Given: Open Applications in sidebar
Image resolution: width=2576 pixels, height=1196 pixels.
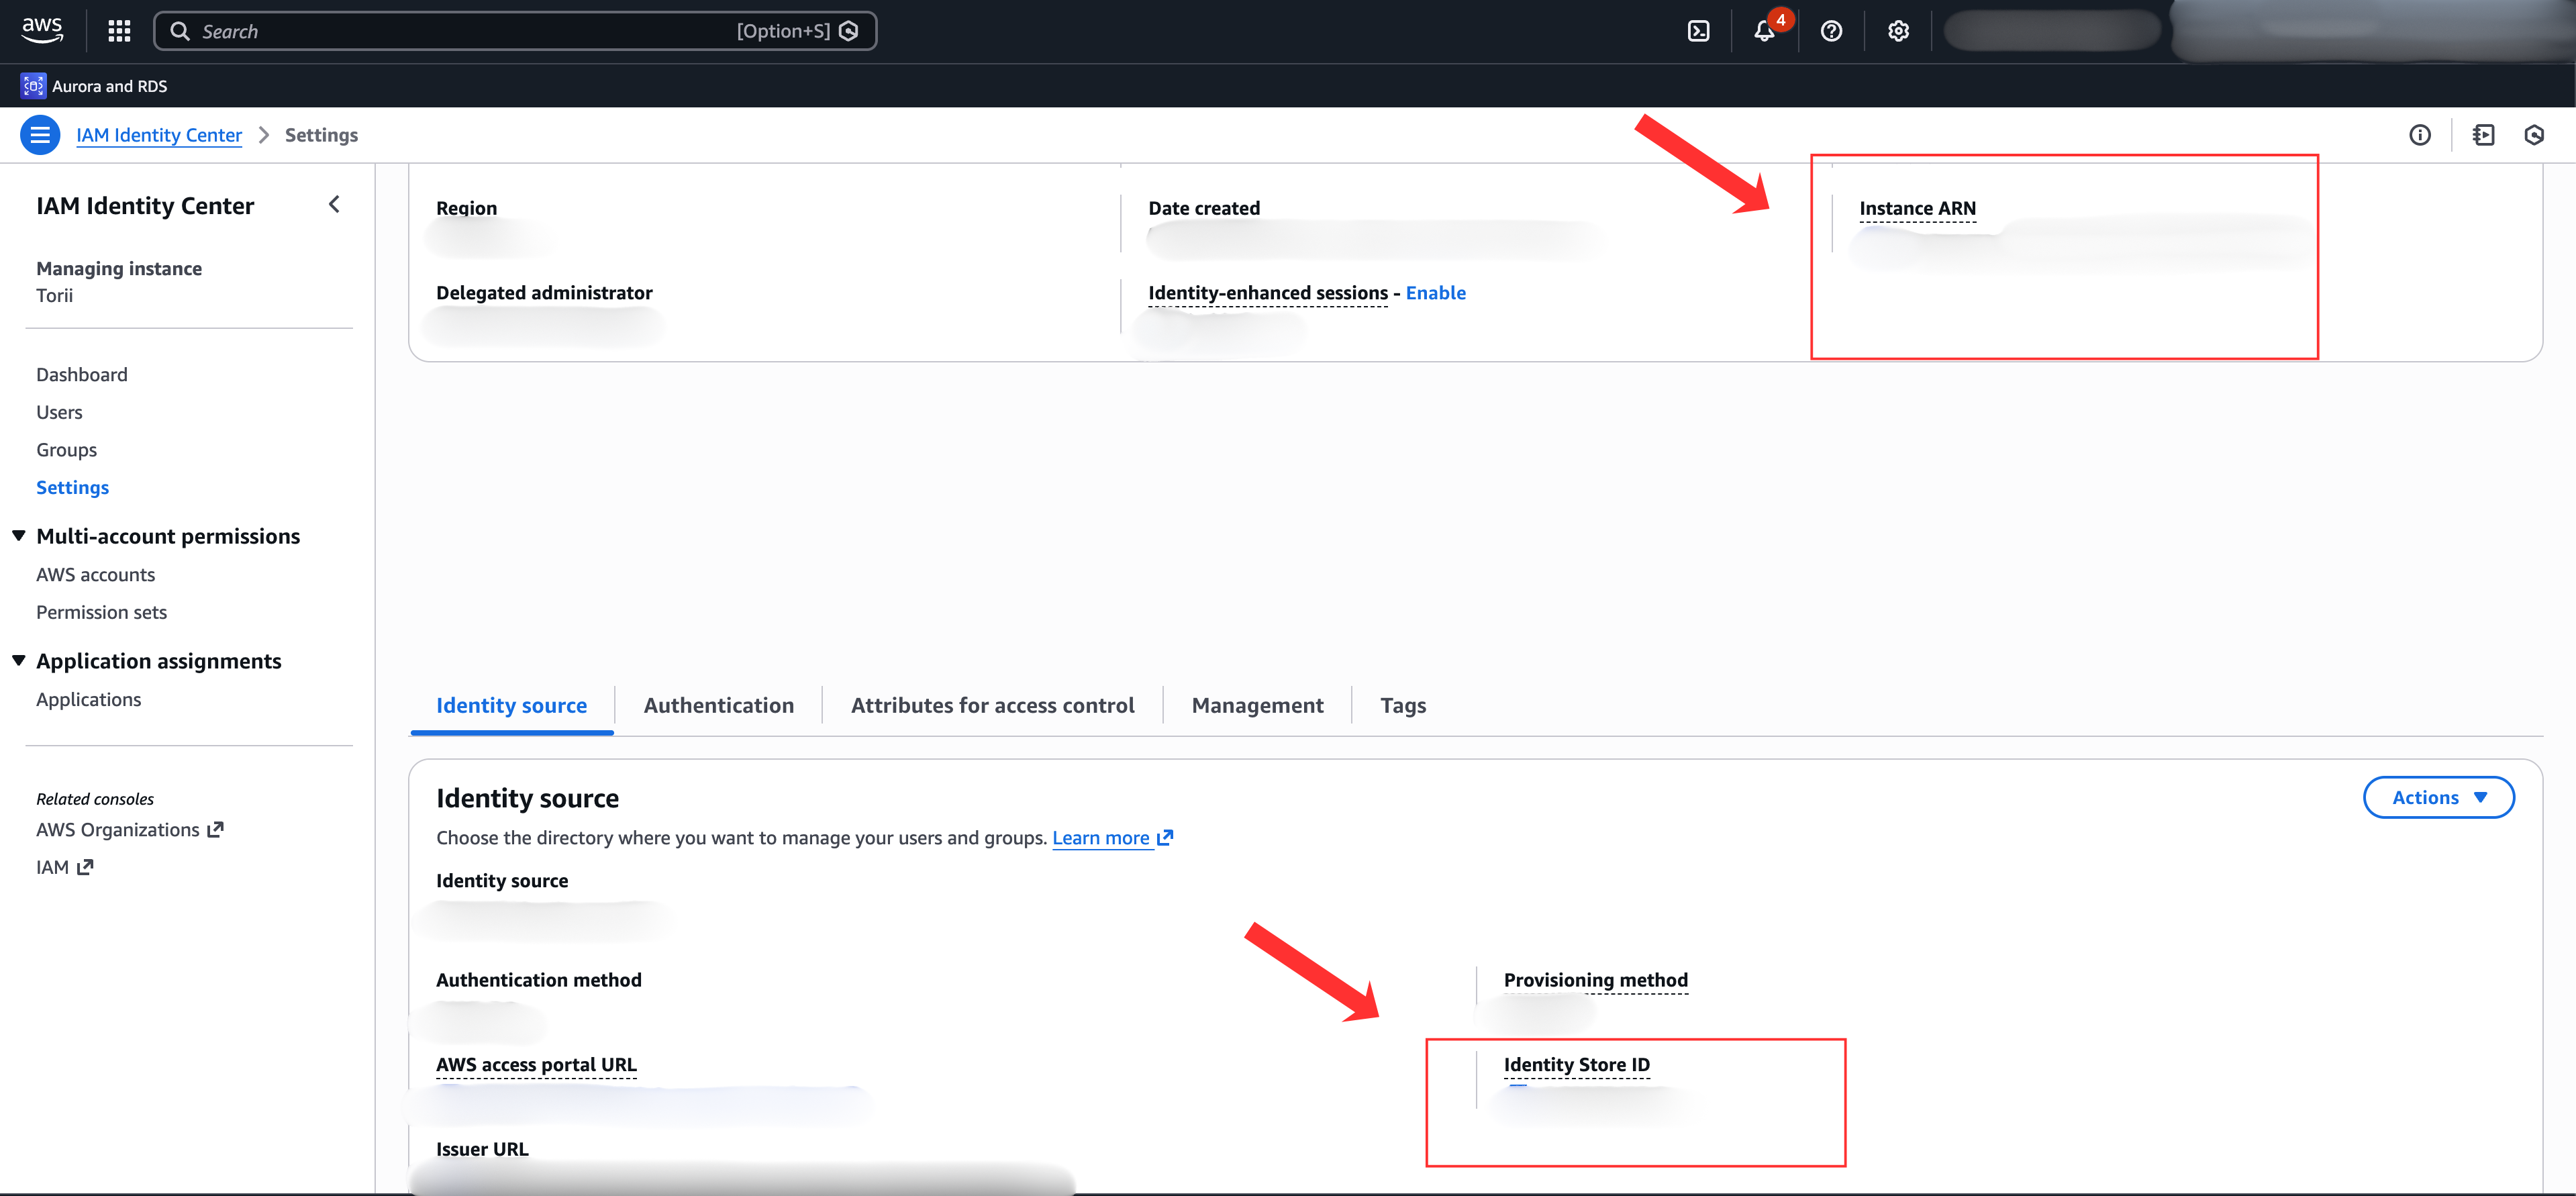Looking at the screenshot, I should pos(88,699).
